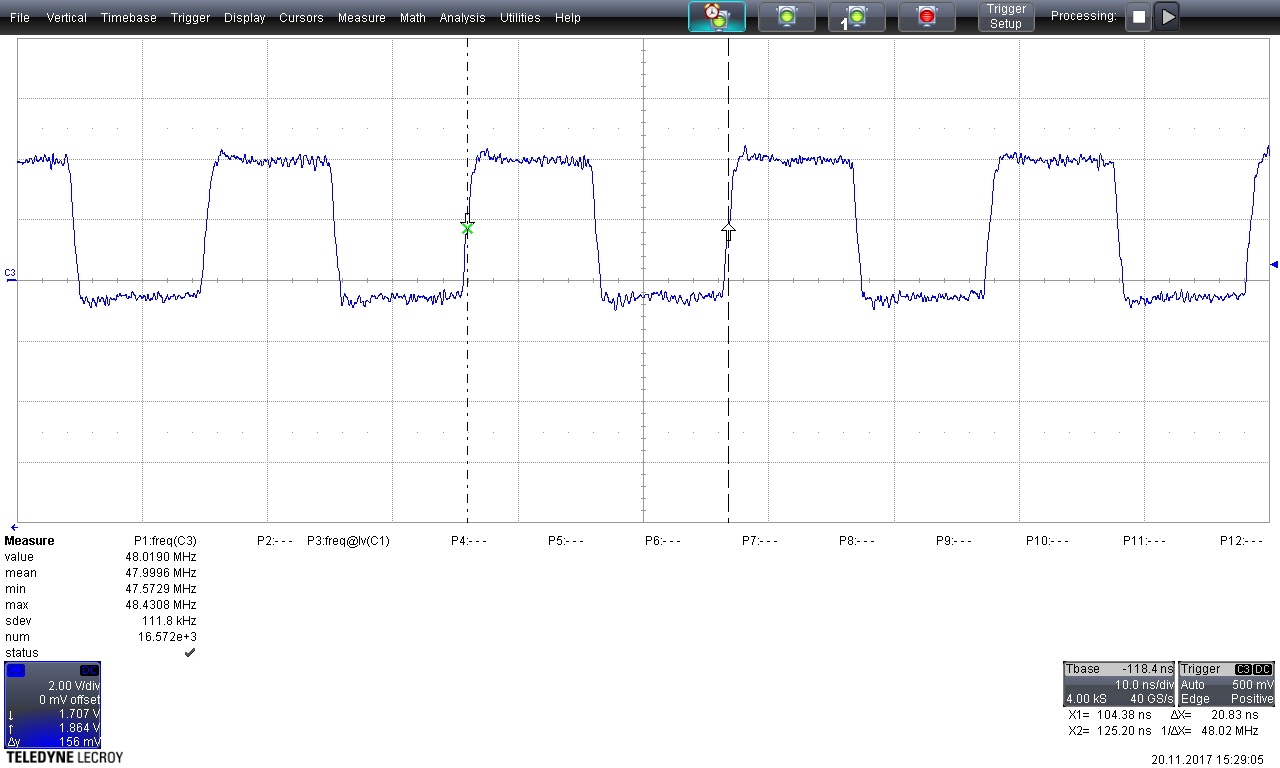
Task: Click the C3 ground level indicator
Action: coord(10,274)
